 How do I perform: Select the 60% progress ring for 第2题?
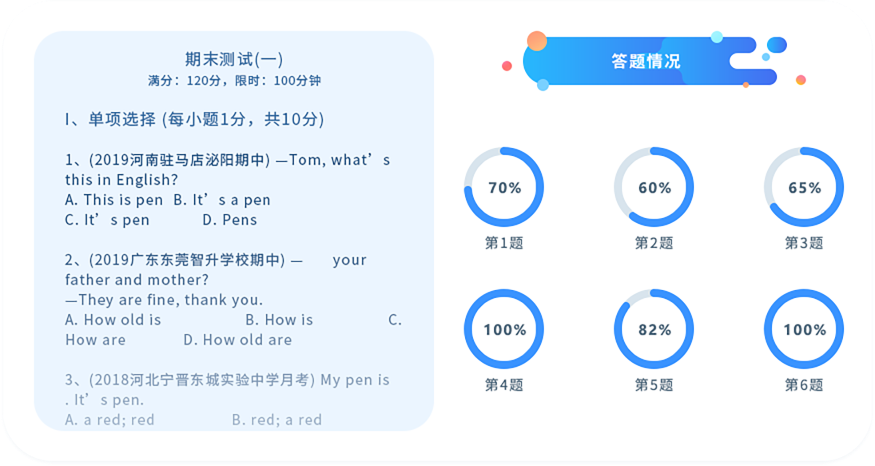(654, 187)
